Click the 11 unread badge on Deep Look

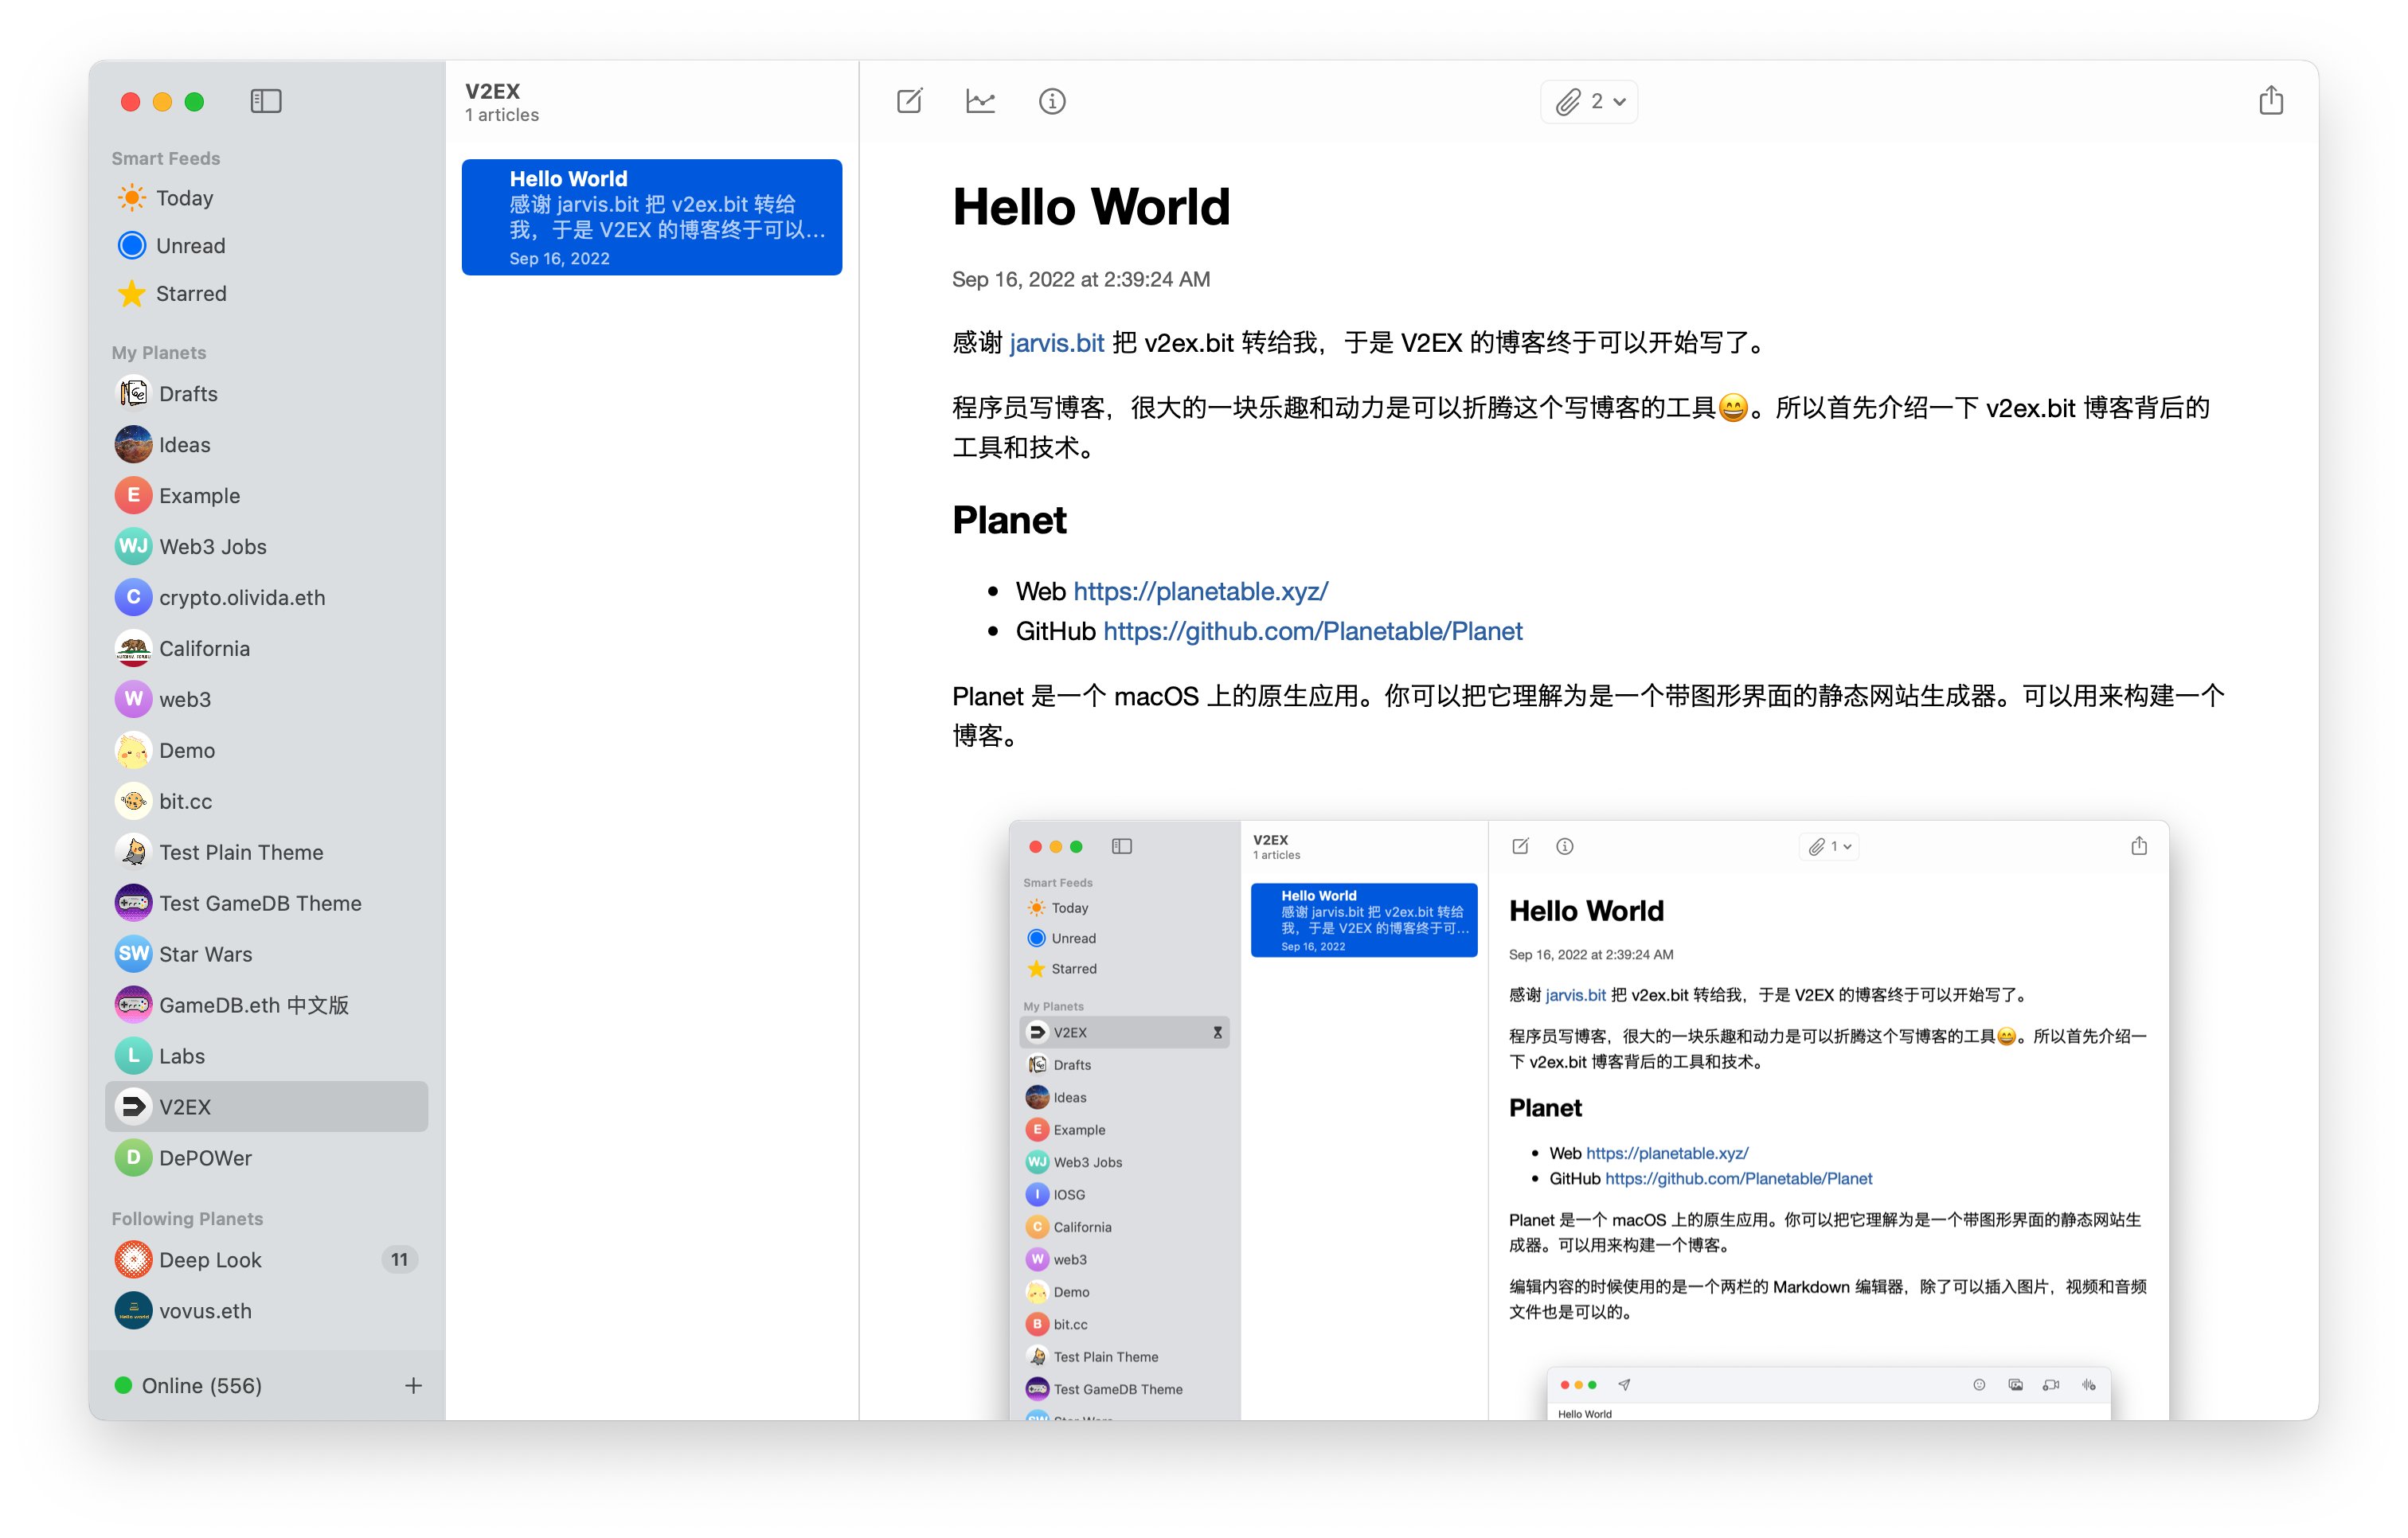pyautogui.click(x=399, y=1260)
